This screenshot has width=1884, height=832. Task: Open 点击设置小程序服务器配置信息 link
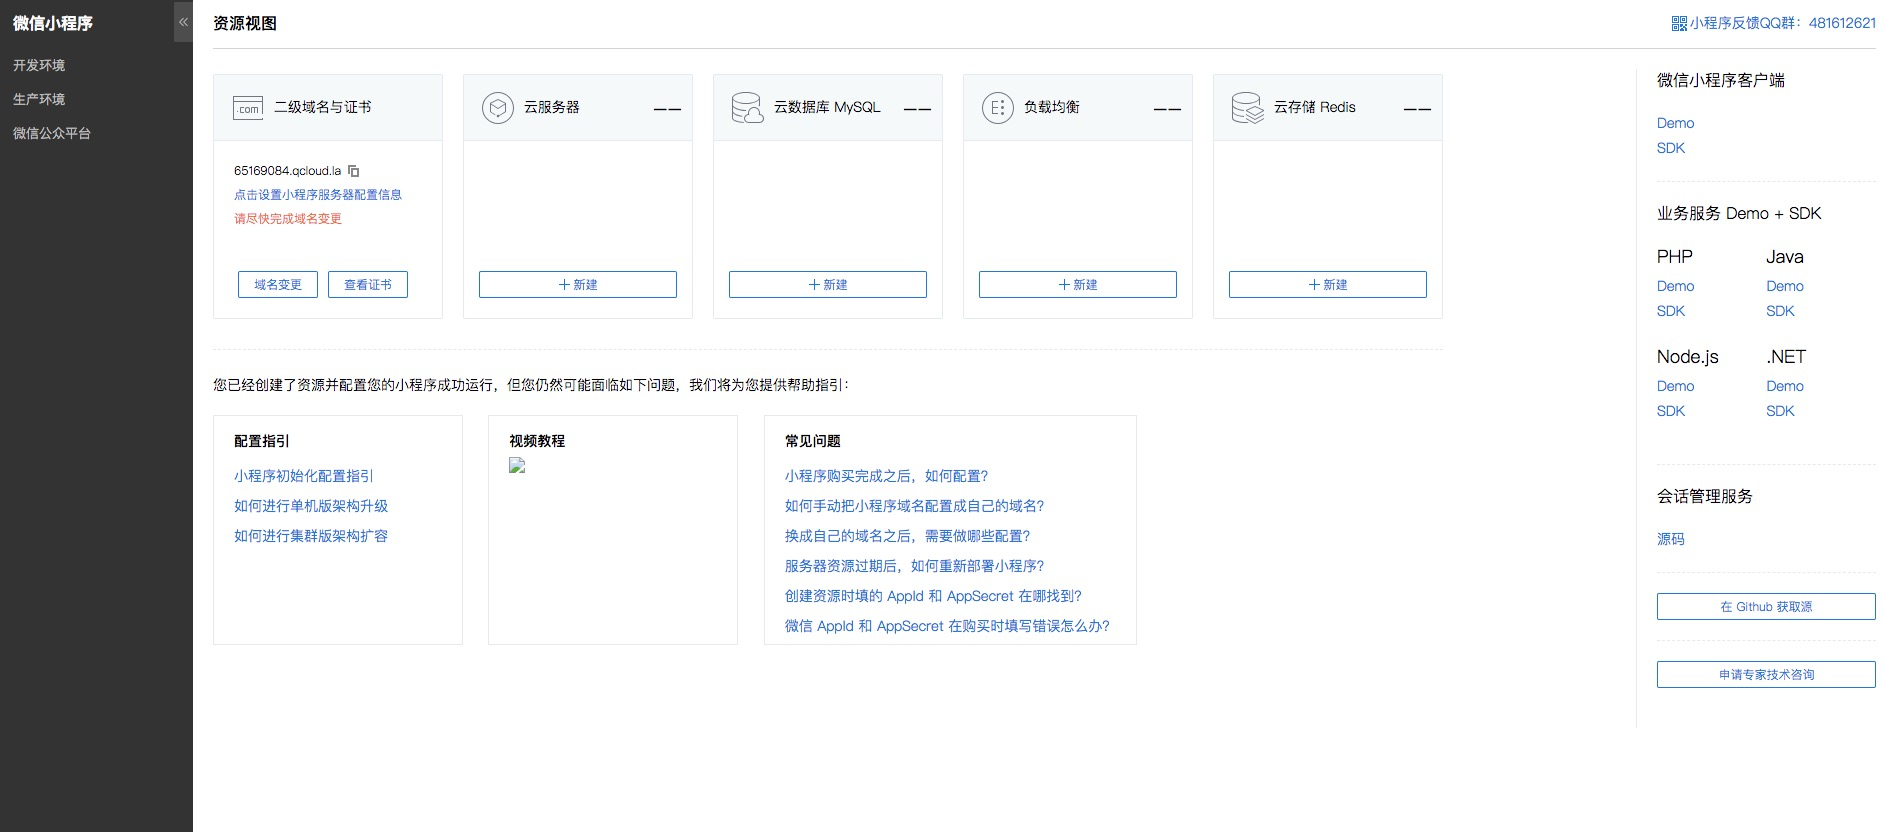click(x=318, y=195)
